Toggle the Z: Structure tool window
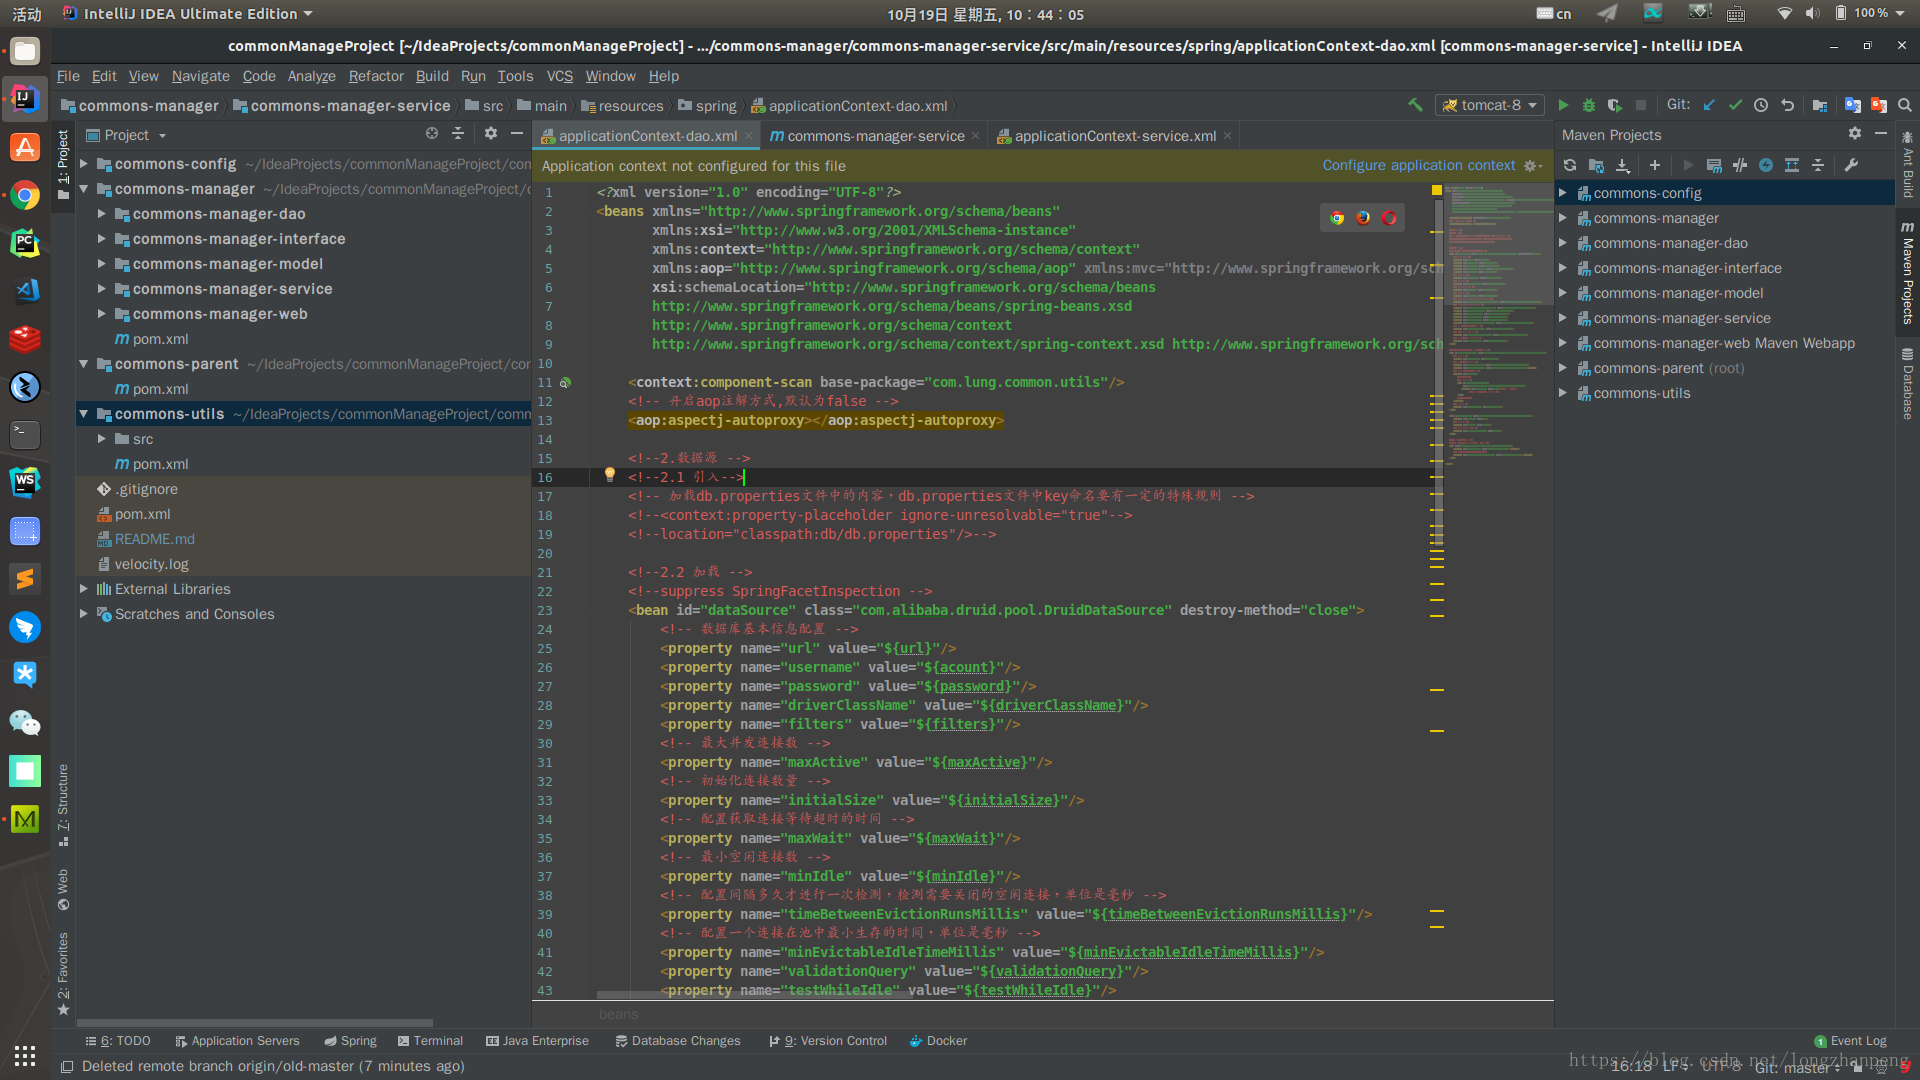Viewport: 1920px width, 1080px height. click(x=63, y=805)
